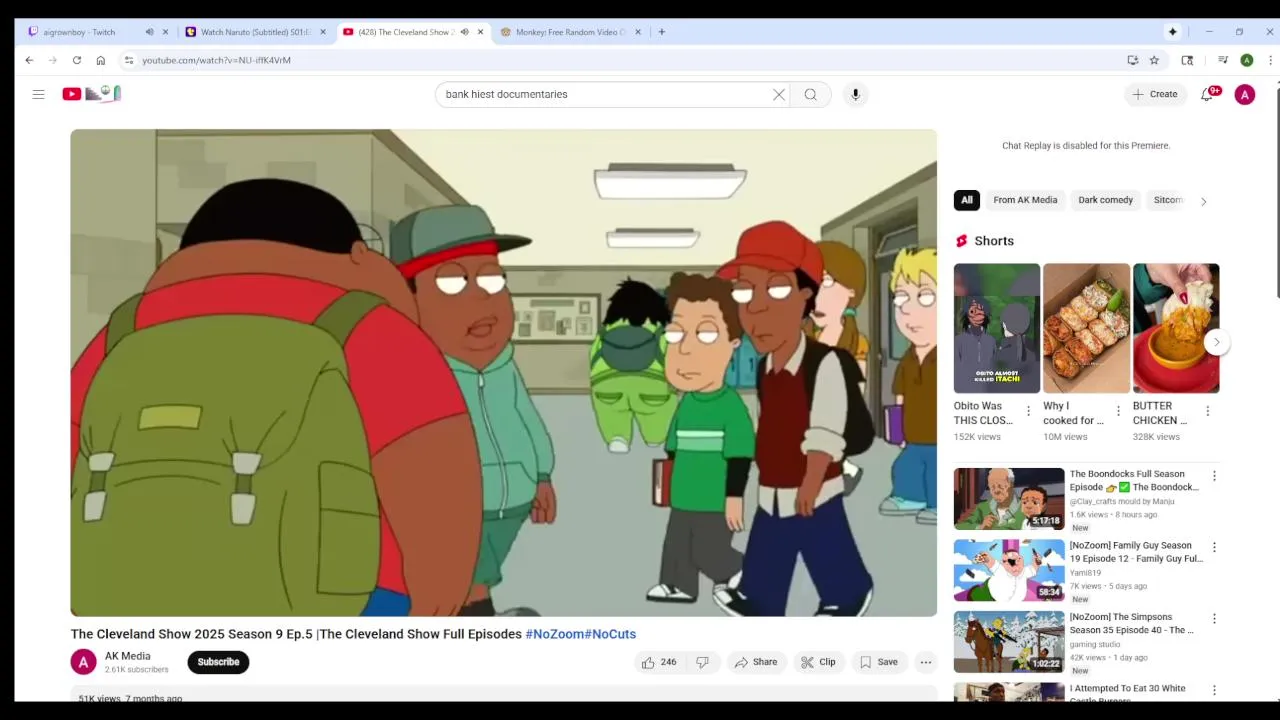1280x720 pixels.
Task: Click the #NoZoom hashtag link
Action: tap(555, 634)
